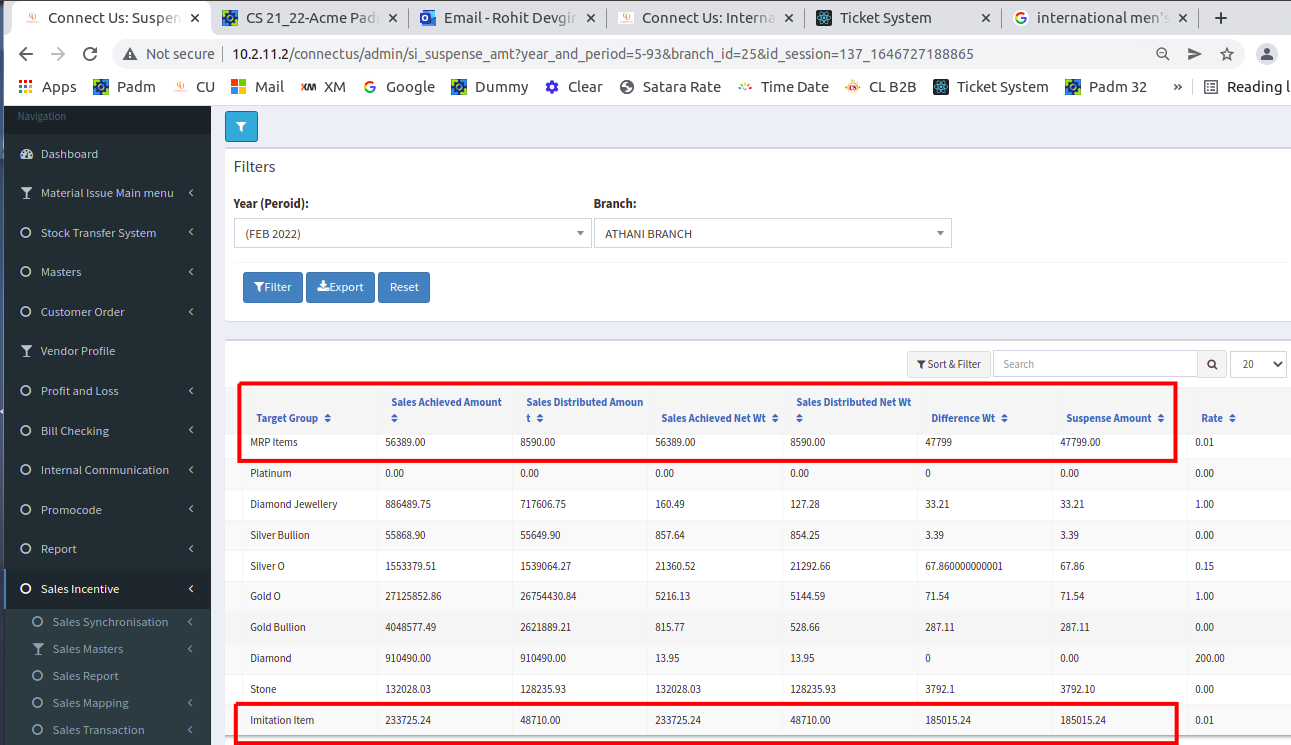The image size is (1291, 745).
Task: Open Sales Synchronisation submenu
Action: (110, 622)
